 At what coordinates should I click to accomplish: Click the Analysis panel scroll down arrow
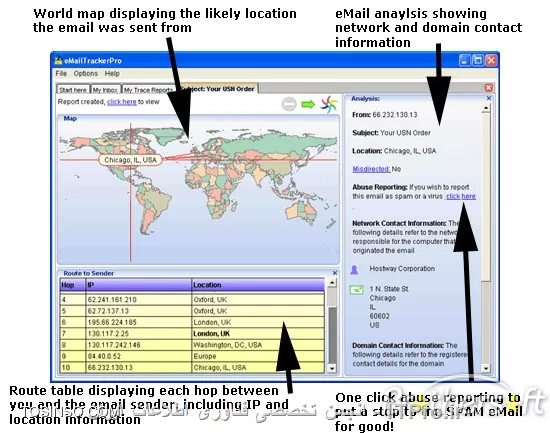[486, 368]
